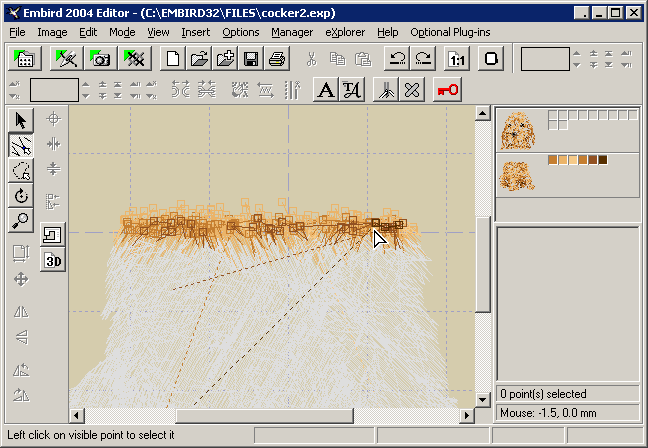
Task: Click the sewing machine simulator icon
Action: point(53,235)
